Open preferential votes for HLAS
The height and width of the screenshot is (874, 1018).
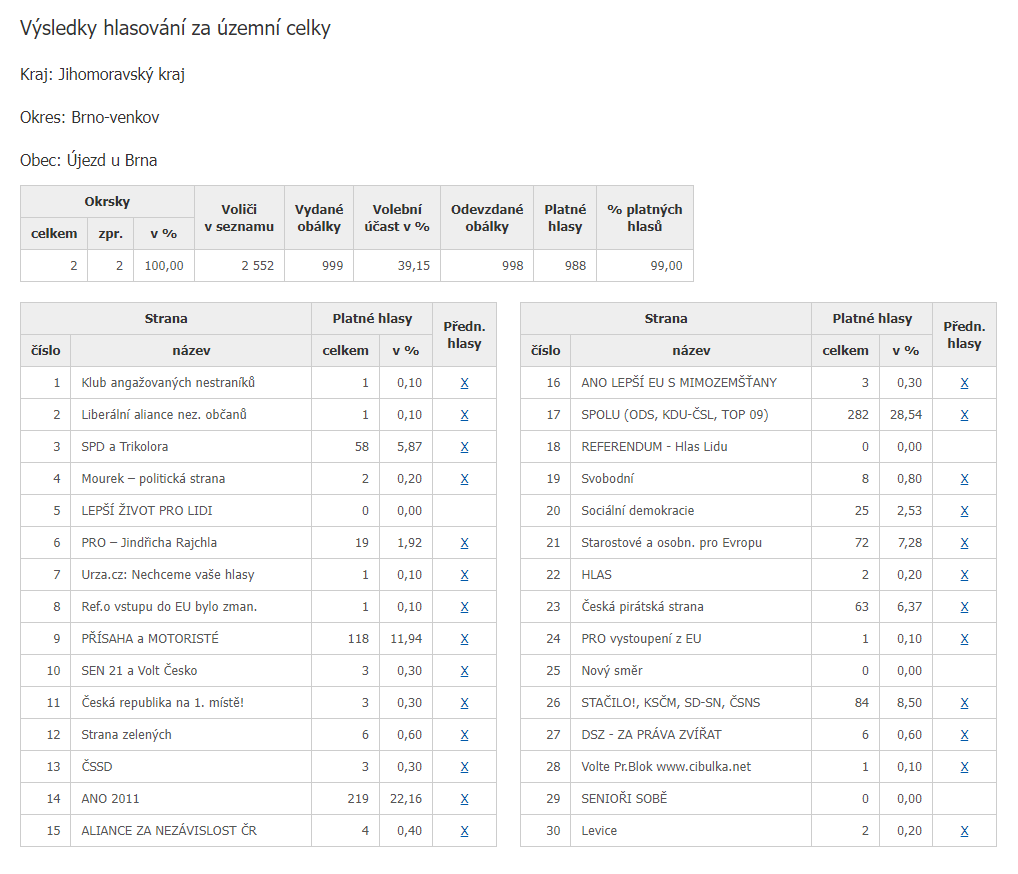click(x=964, y=575)
